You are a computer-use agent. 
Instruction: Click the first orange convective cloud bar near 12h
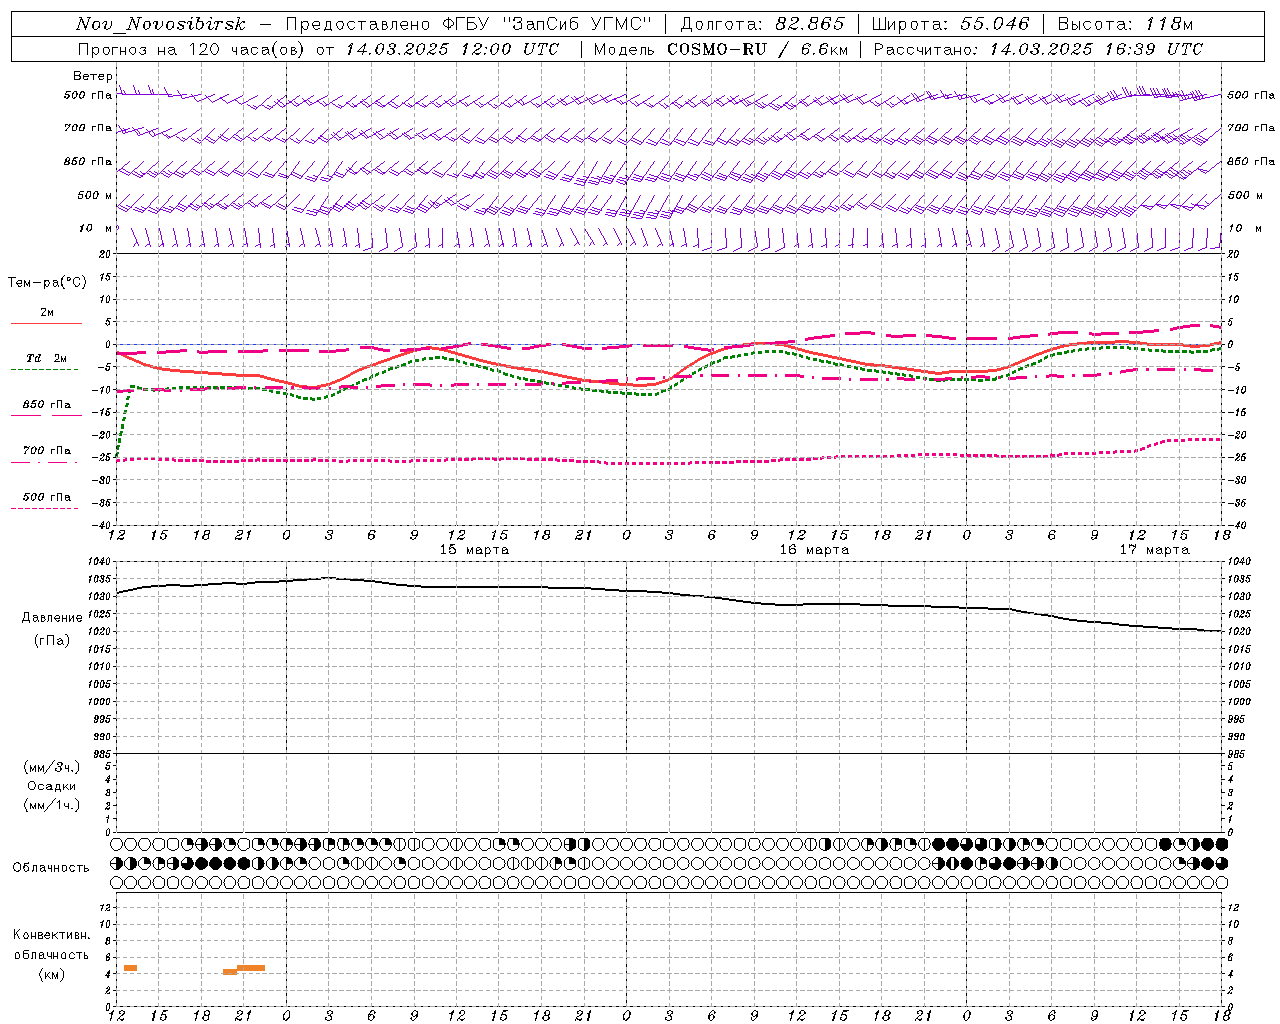coord(130,968)
